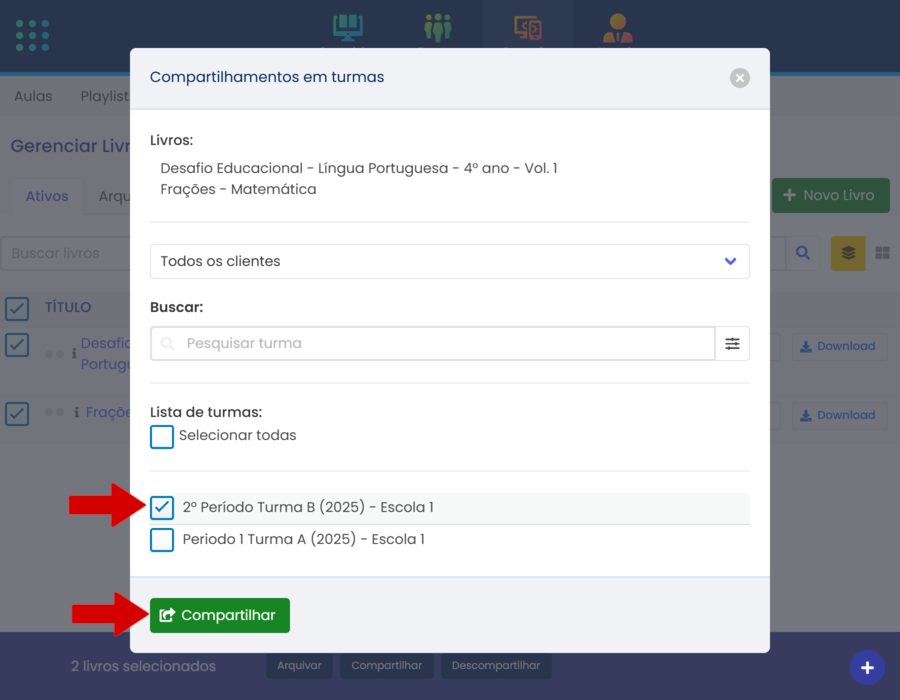Tick the Selecionar todas checkbox
900x700 pixels.
(x=162, y=436)
